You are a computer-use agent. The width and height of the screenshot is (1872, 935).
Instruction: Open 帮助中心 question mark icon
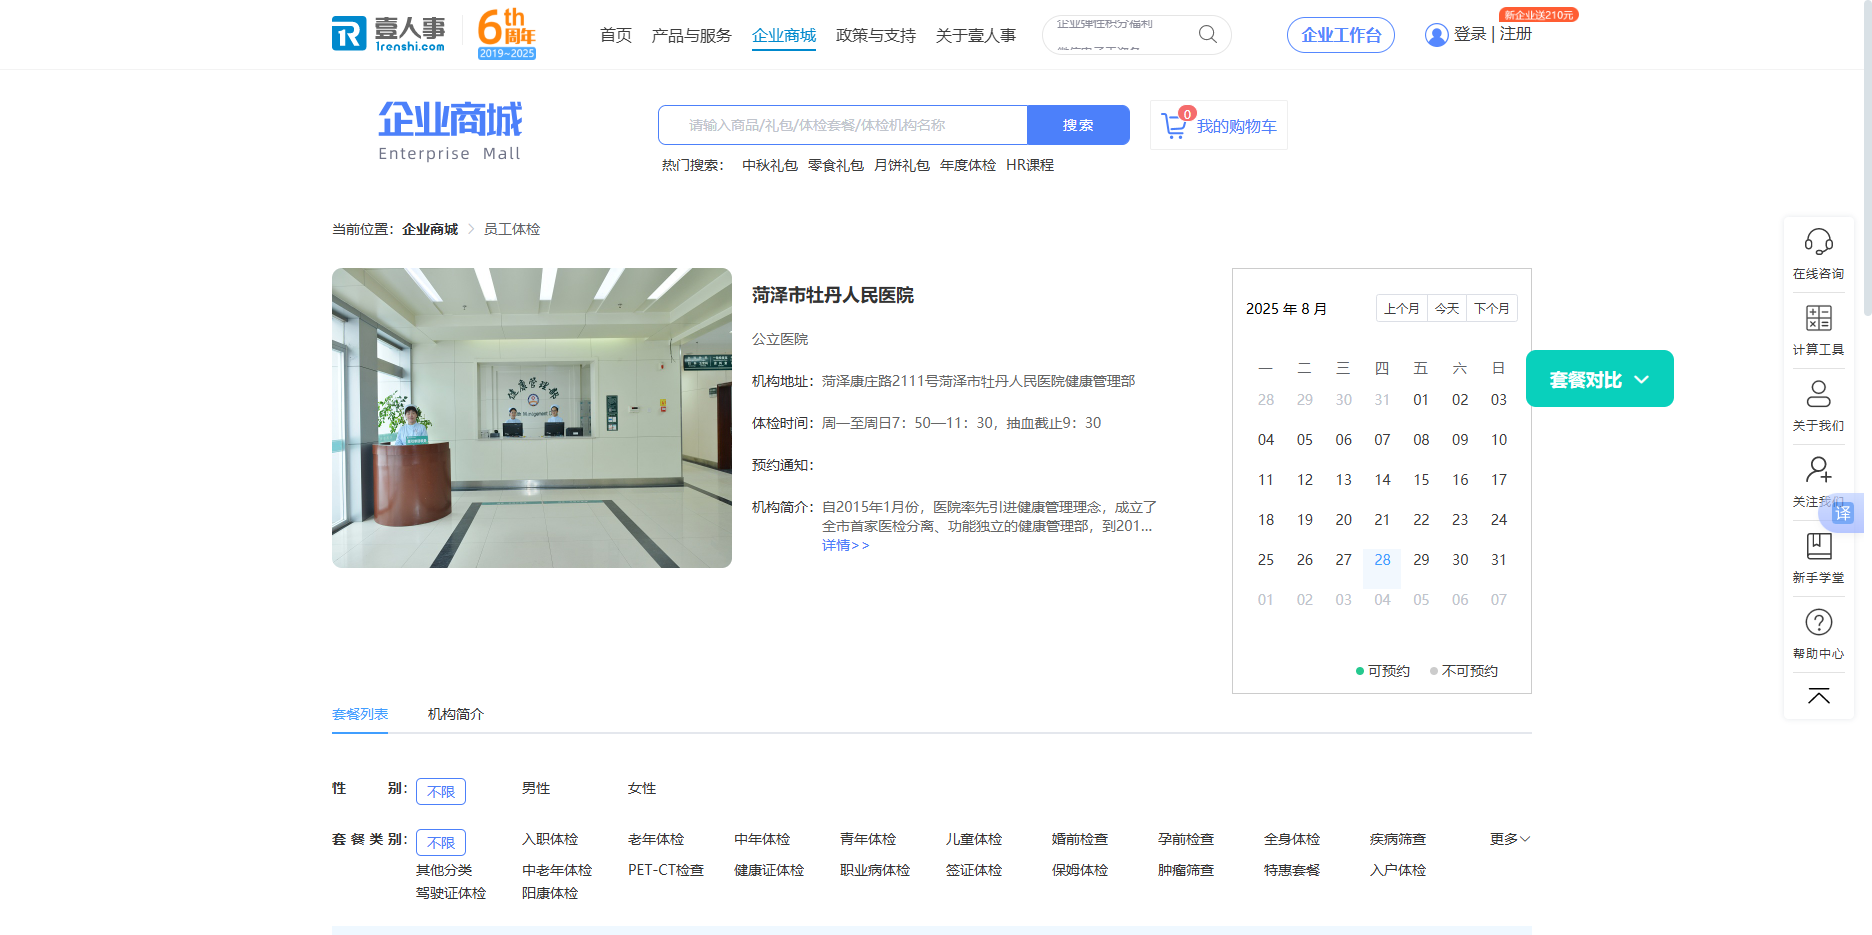(1818, 622)
